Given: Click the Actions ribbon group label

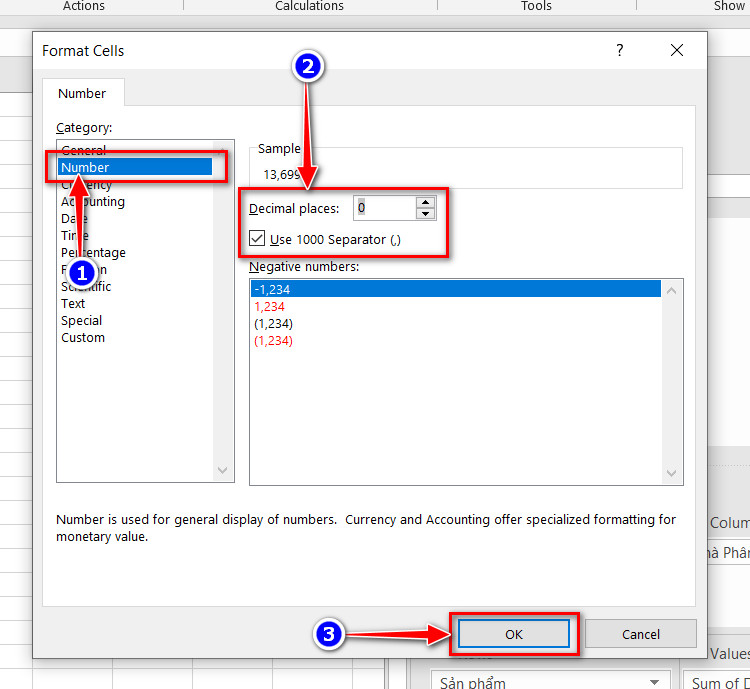Looking at the screenshot, I should (x=84, y=6).
